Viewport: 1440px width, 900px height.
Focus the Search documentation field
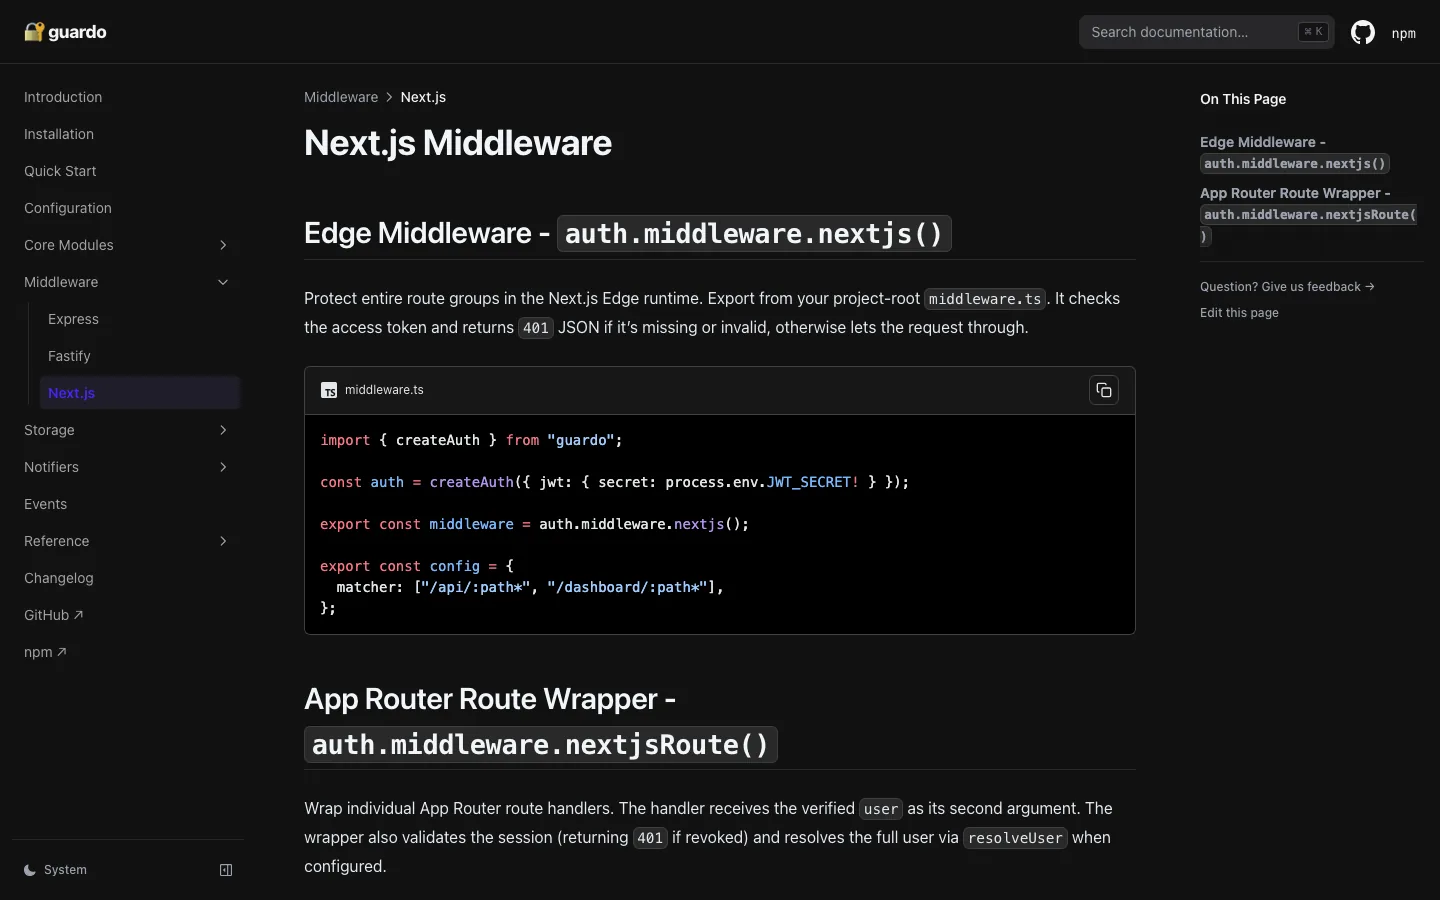coord(1207,32)
